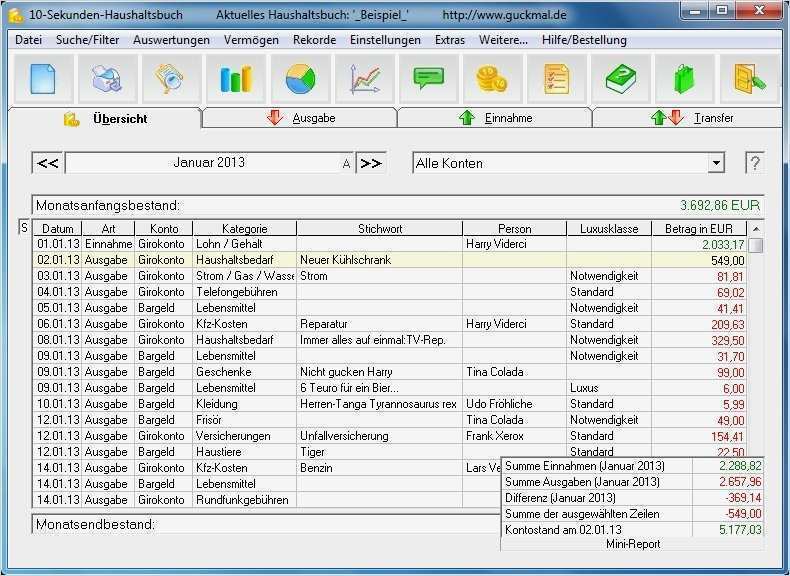Open the bar chart evaluation icon
The image size is (790, 576).
tap(235, 78)
